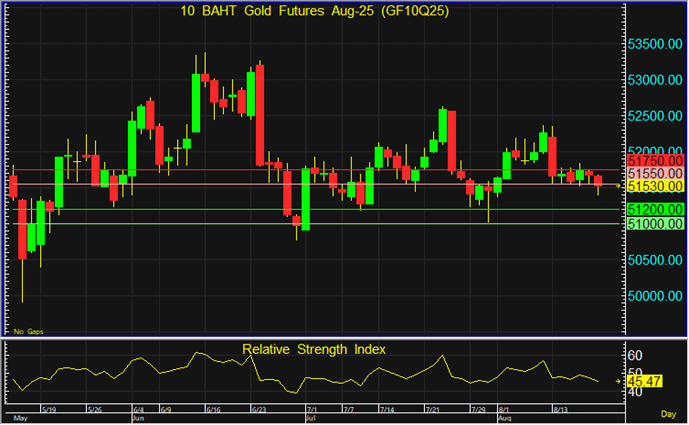
Task: Click the yellow 51530.00 current price label
Action: pyautogui.click(x=654, y=186)
